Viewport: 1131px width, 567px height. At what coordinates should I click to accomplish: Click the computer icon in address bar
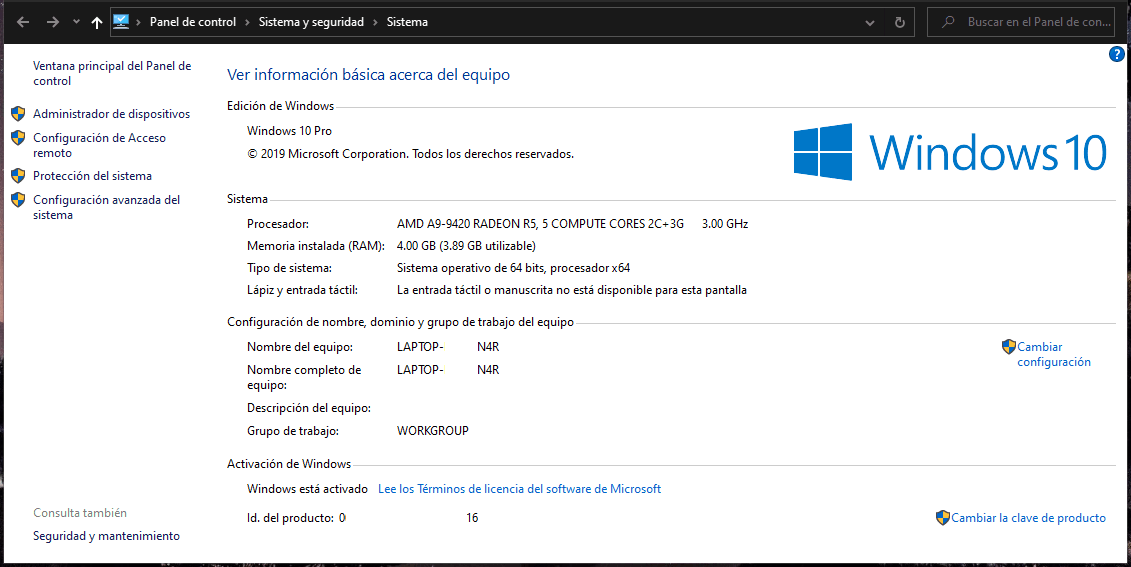121,22
